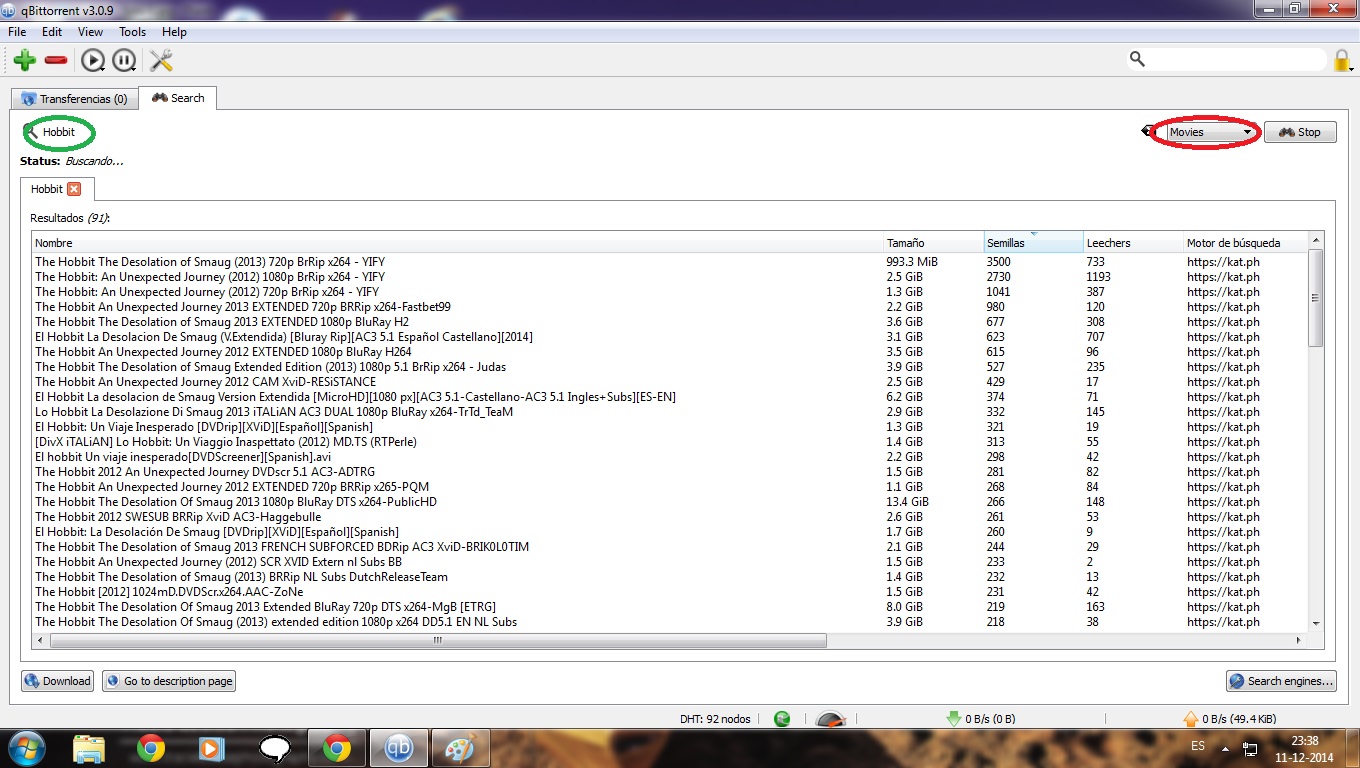The height and width of the screenshot is (768, 1360).
Task: Open the Paint taskbar icon
Action: click(x=461, y=748)
